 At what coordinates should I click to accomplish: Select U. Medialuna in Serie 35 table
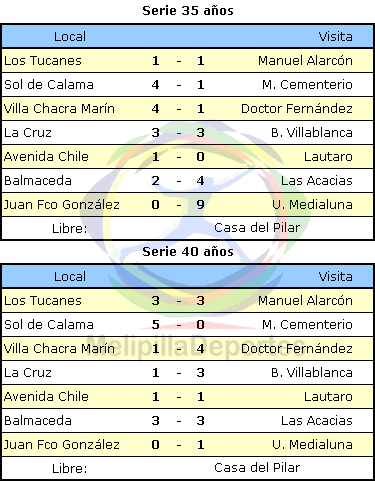(312, 205)
